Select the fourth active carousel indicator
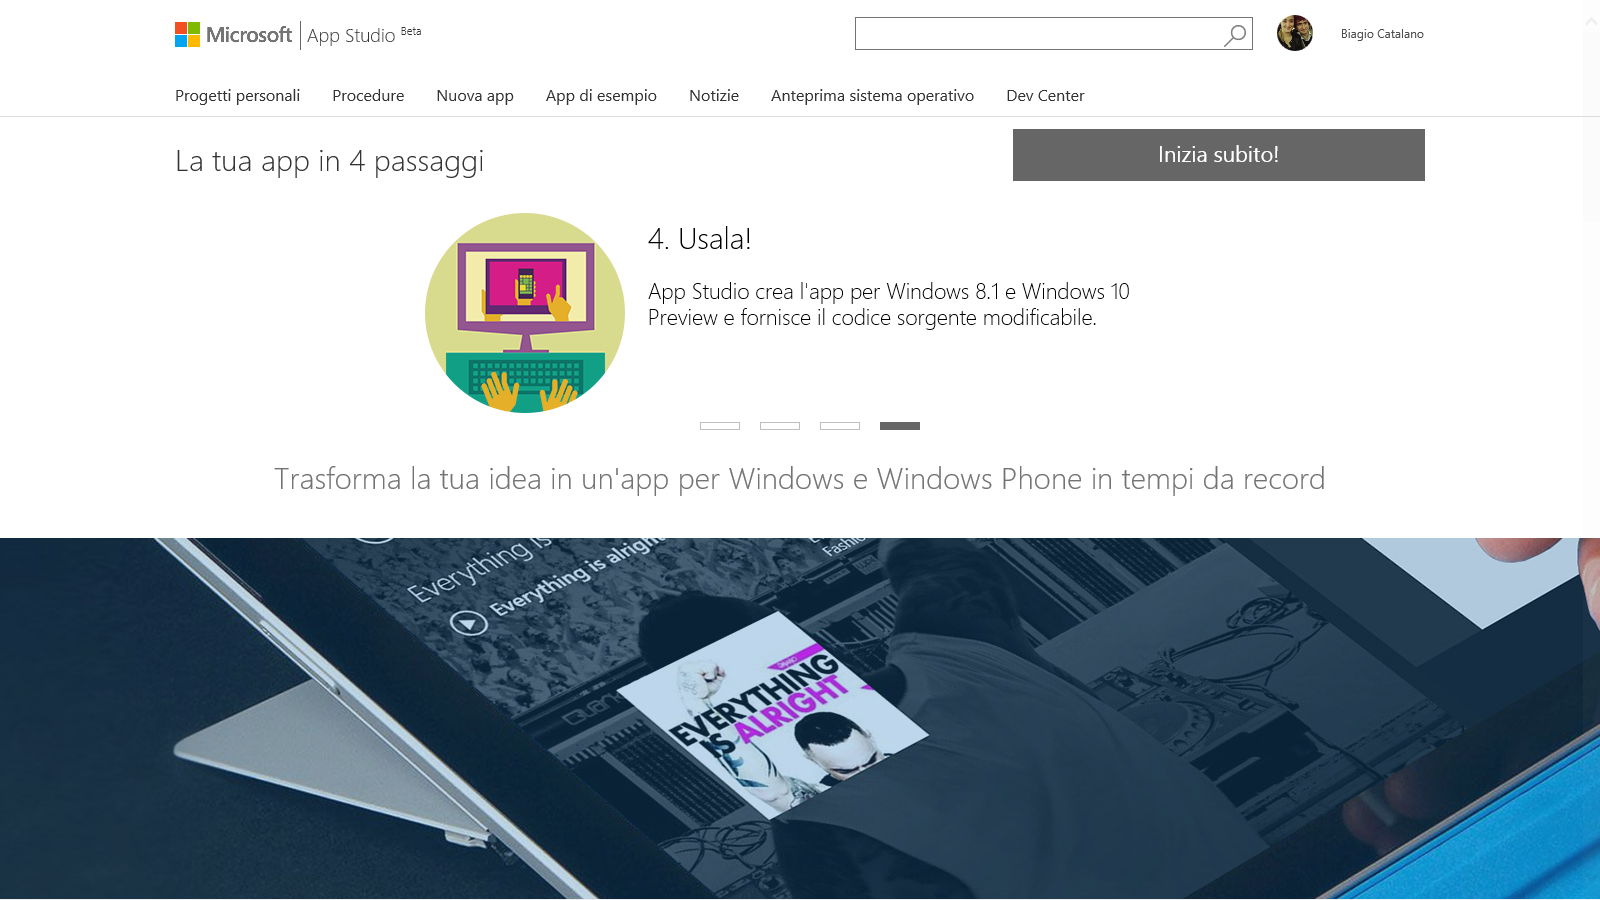The height and width of the screenshot is (900, 1600). 900,426
